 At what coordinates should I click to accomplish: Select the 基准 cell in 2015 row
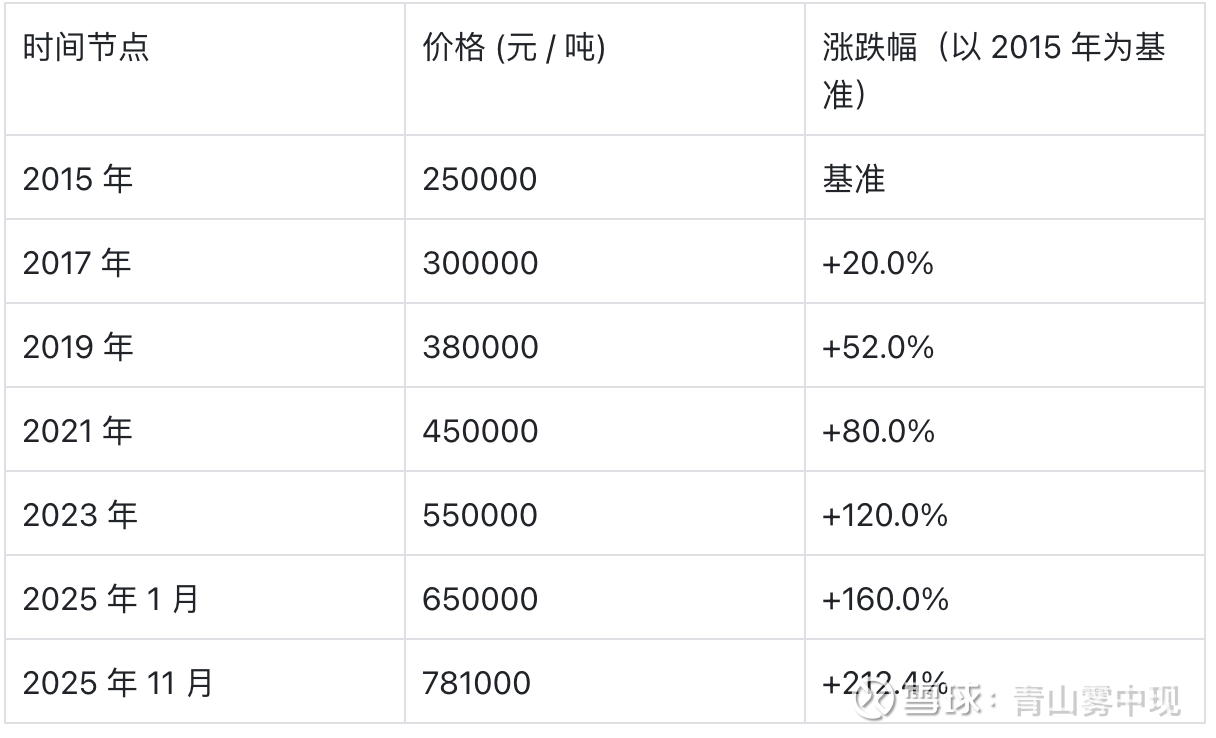pyautogui.click(x=854, y=179)
